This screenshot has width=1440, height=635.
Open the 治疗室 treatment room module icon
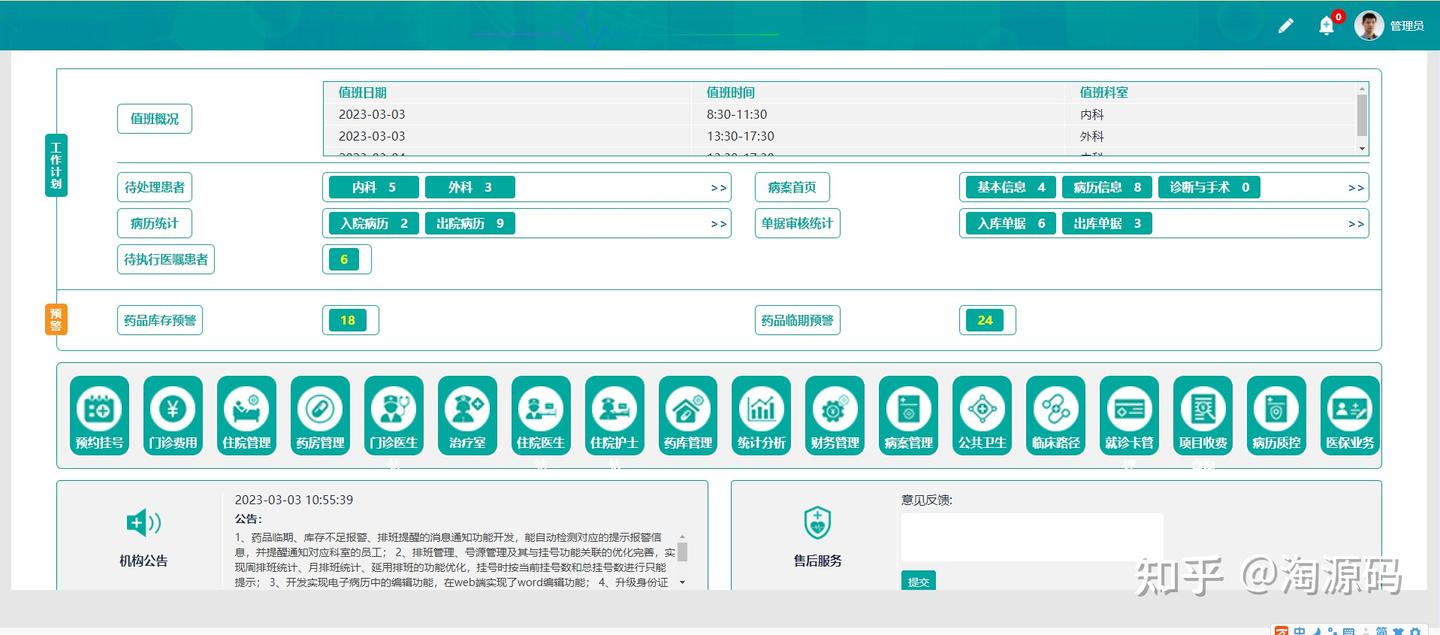[x=466, y=414]
